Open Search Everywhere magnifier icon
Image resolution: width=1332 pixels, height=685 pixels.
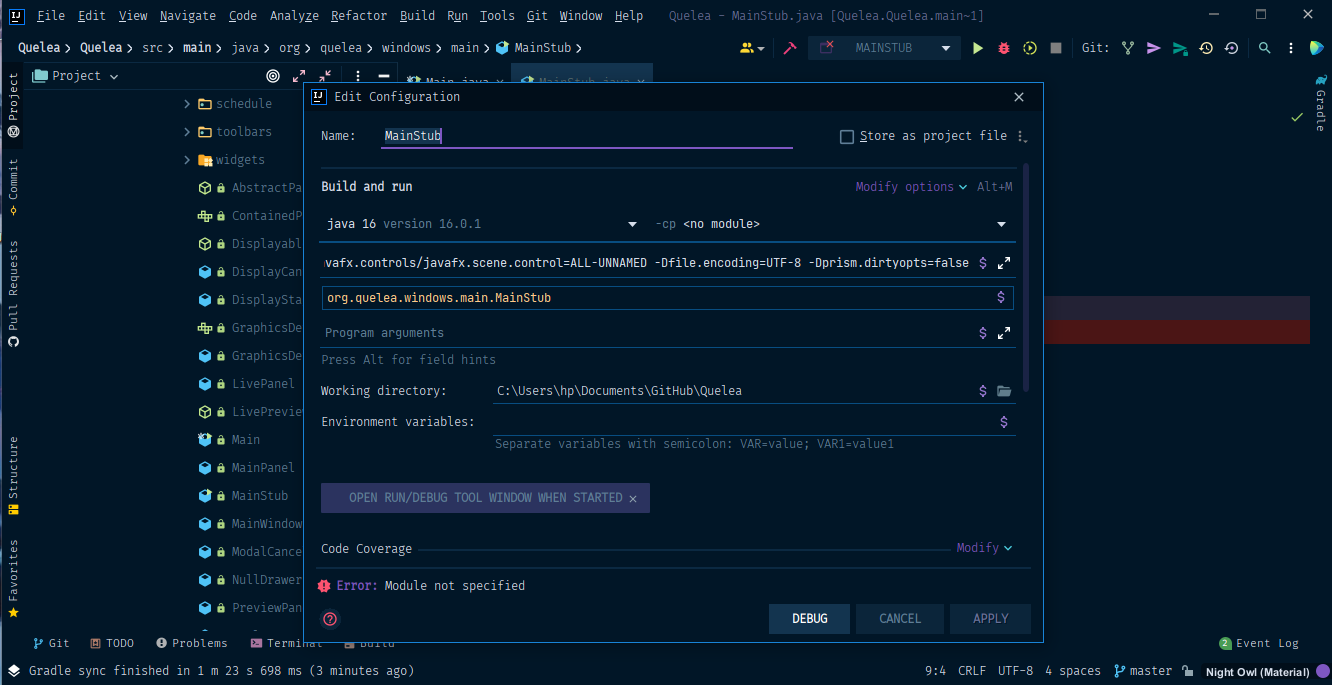click(1264, 47)
